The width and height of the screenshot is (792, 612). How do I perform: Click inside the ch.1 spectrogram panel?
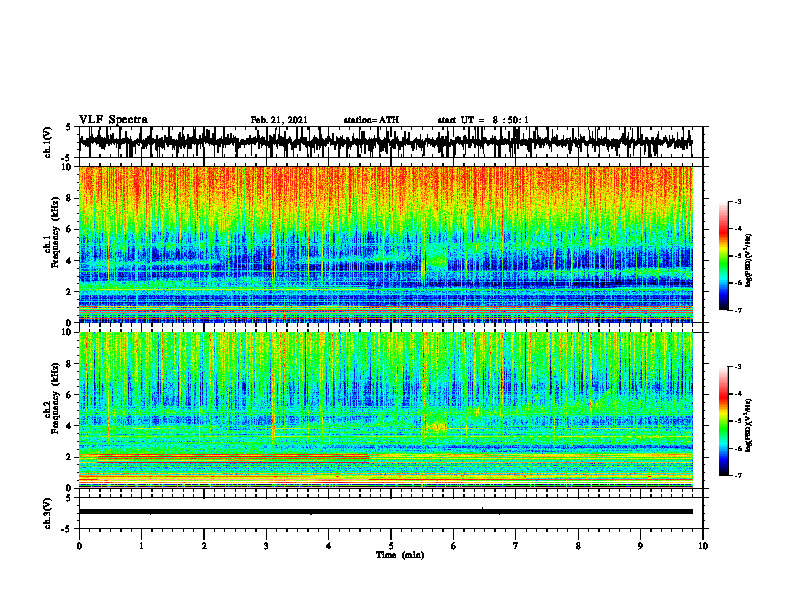point(385,244)
